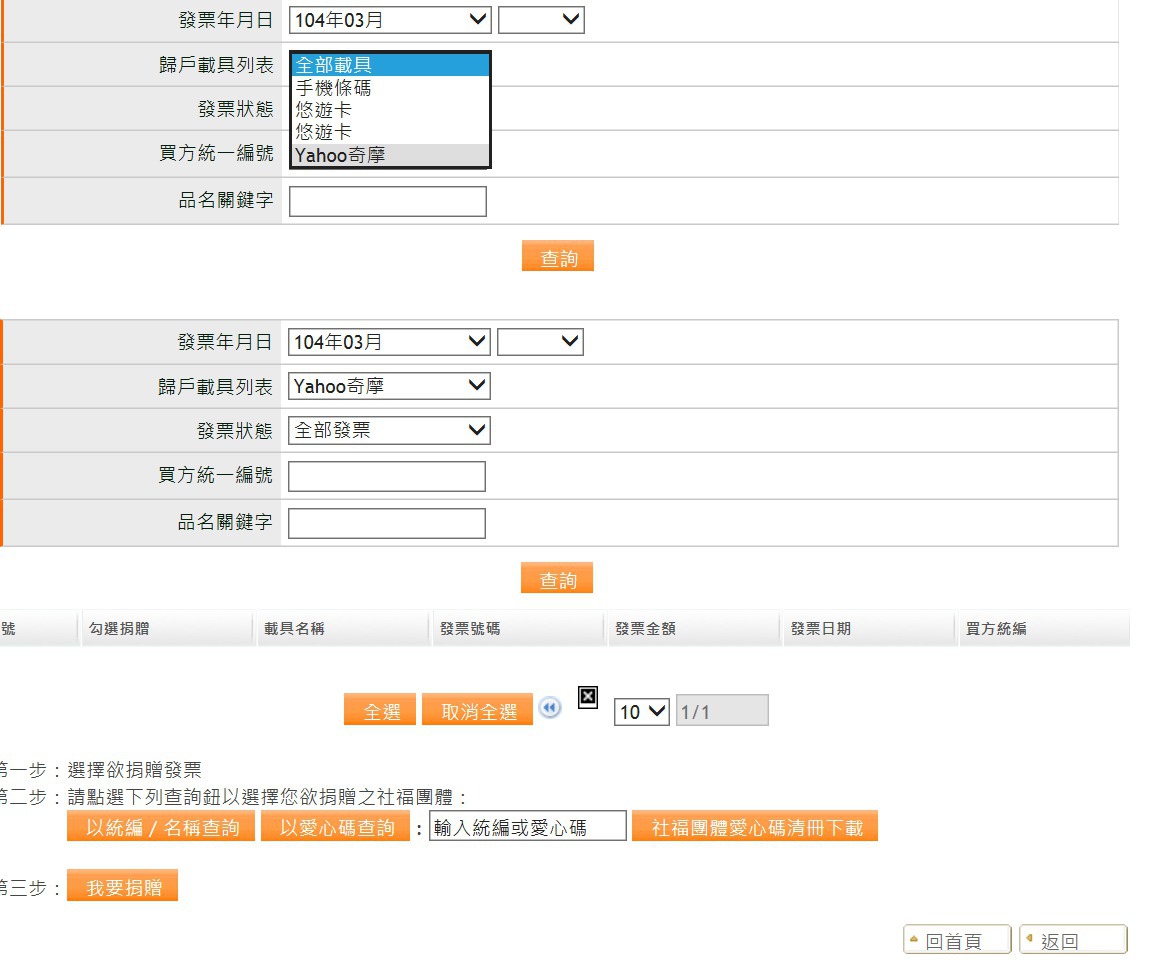Choose Yahoo奇摩 from the open list
The height and width of the screenshot is (968, 1165).
(340, 155)
